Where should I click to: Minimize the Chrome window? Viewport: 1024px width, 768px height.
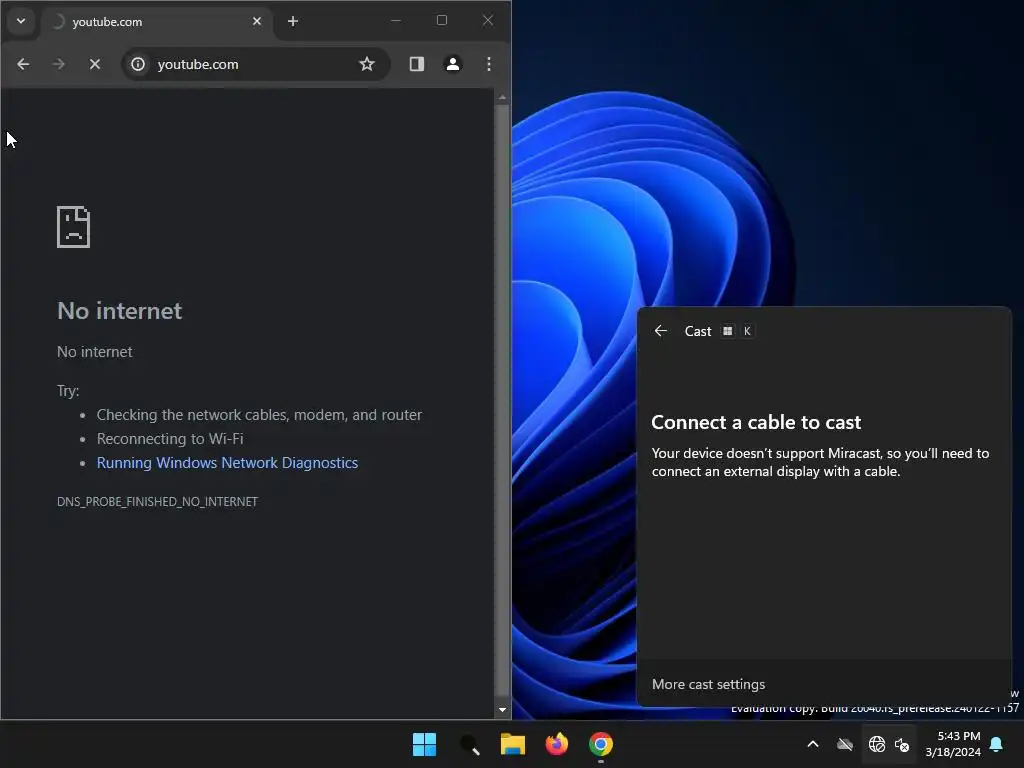(396, 21)
